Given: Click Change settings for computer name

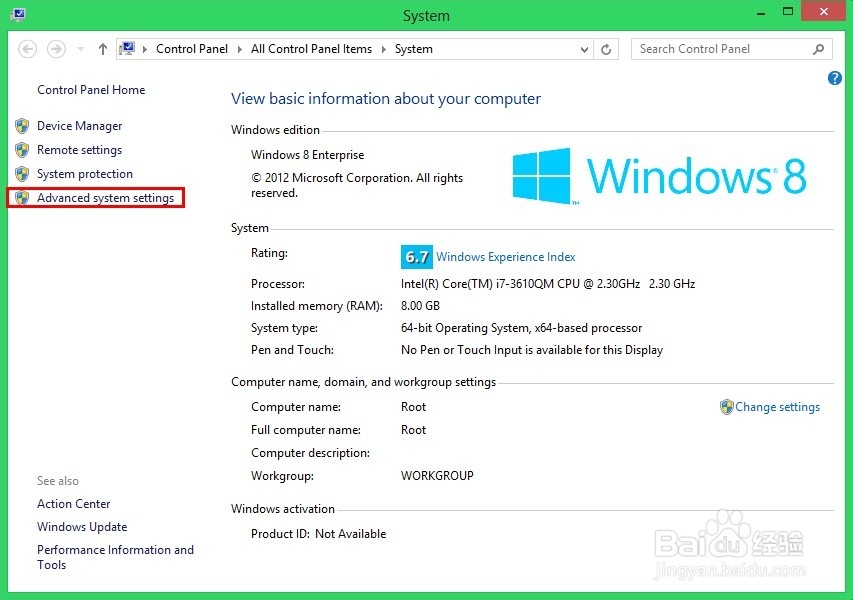Looking at the screenshot, I should (x=777, y=407).
